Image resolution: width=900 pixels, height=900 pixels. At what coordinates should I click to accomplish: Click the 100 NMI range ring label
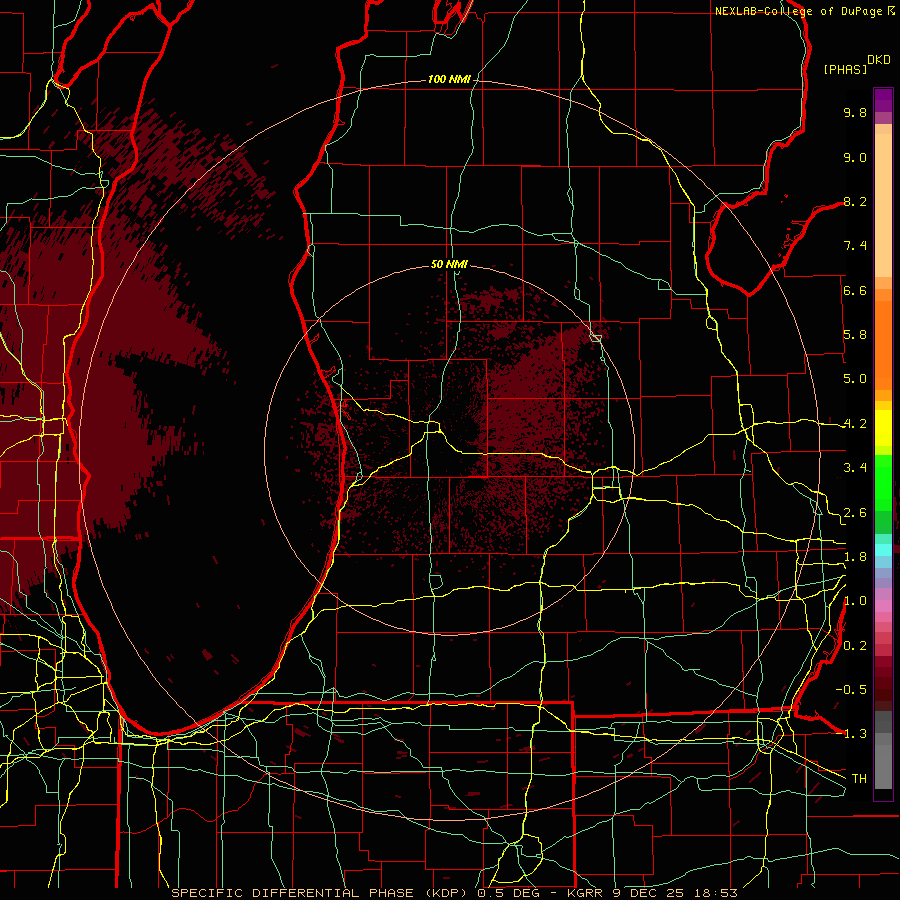449,79
